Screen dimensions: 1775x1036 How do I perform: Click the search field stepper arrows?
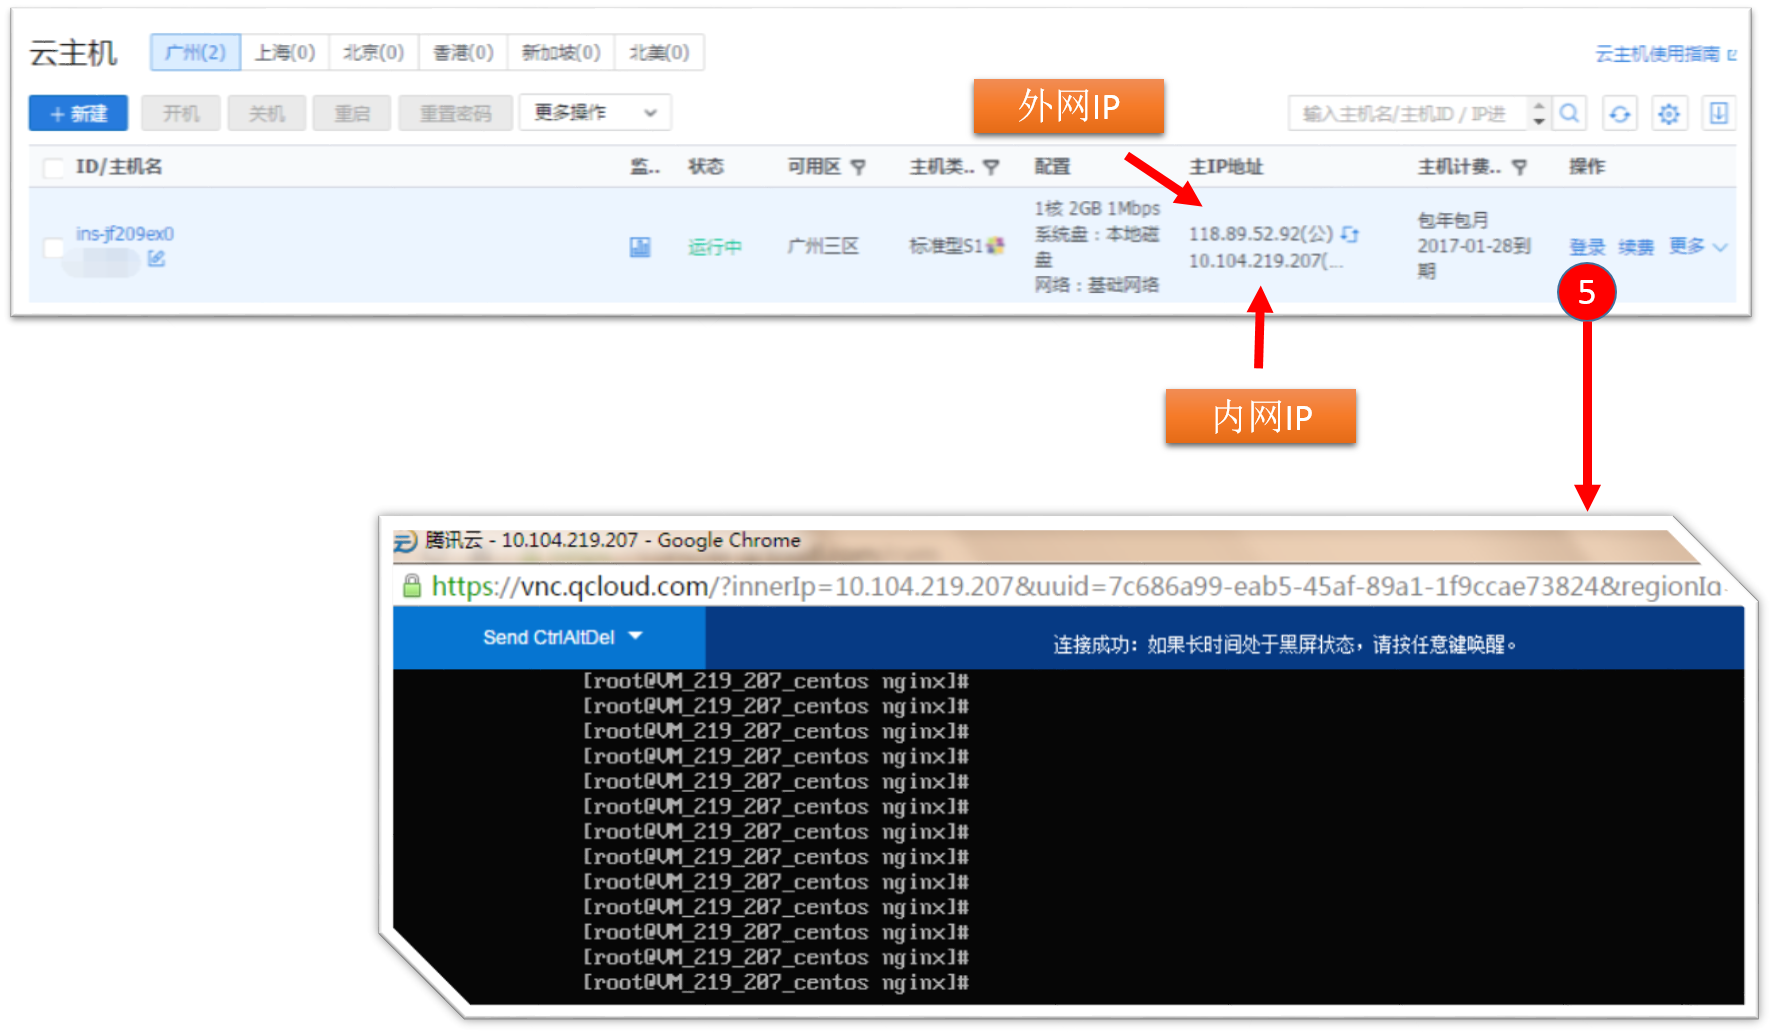pyautogui.click(x=1539, y=114)
